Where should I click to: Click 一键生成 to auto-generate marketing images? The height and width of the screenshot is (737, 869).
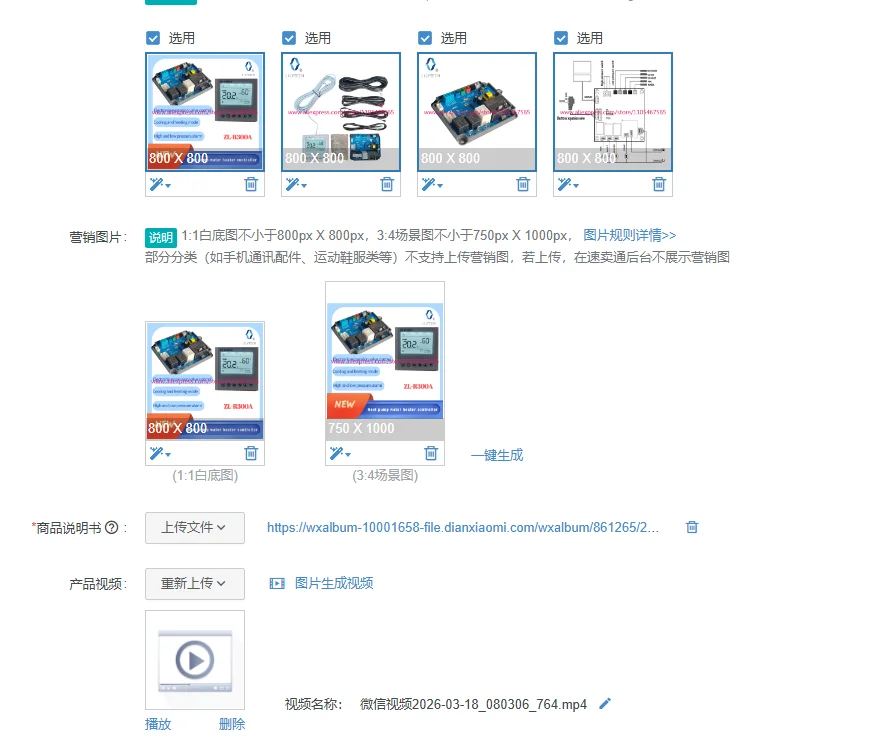(497, 455)
